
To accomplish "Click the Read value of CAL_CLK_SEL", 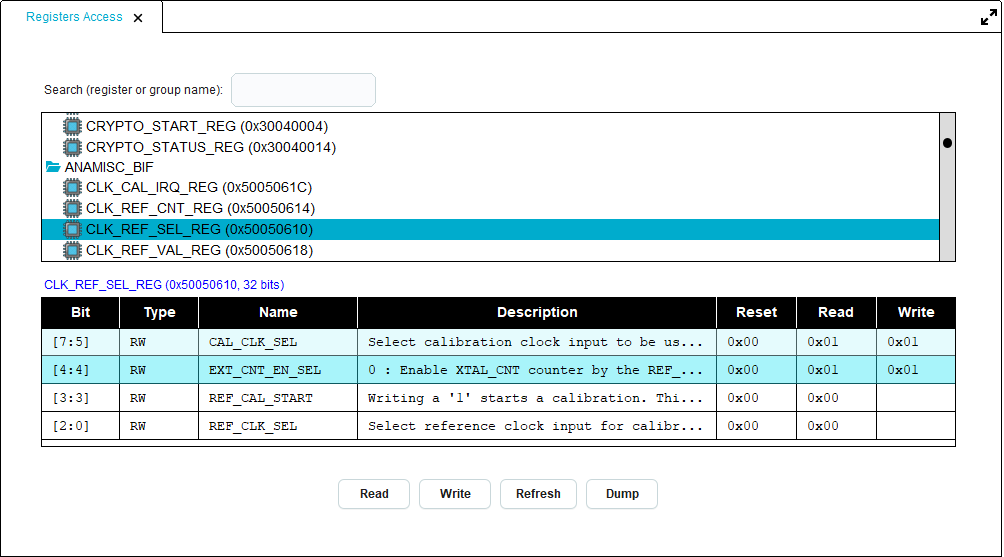I will pyautogui.click(x=823, y=343).
